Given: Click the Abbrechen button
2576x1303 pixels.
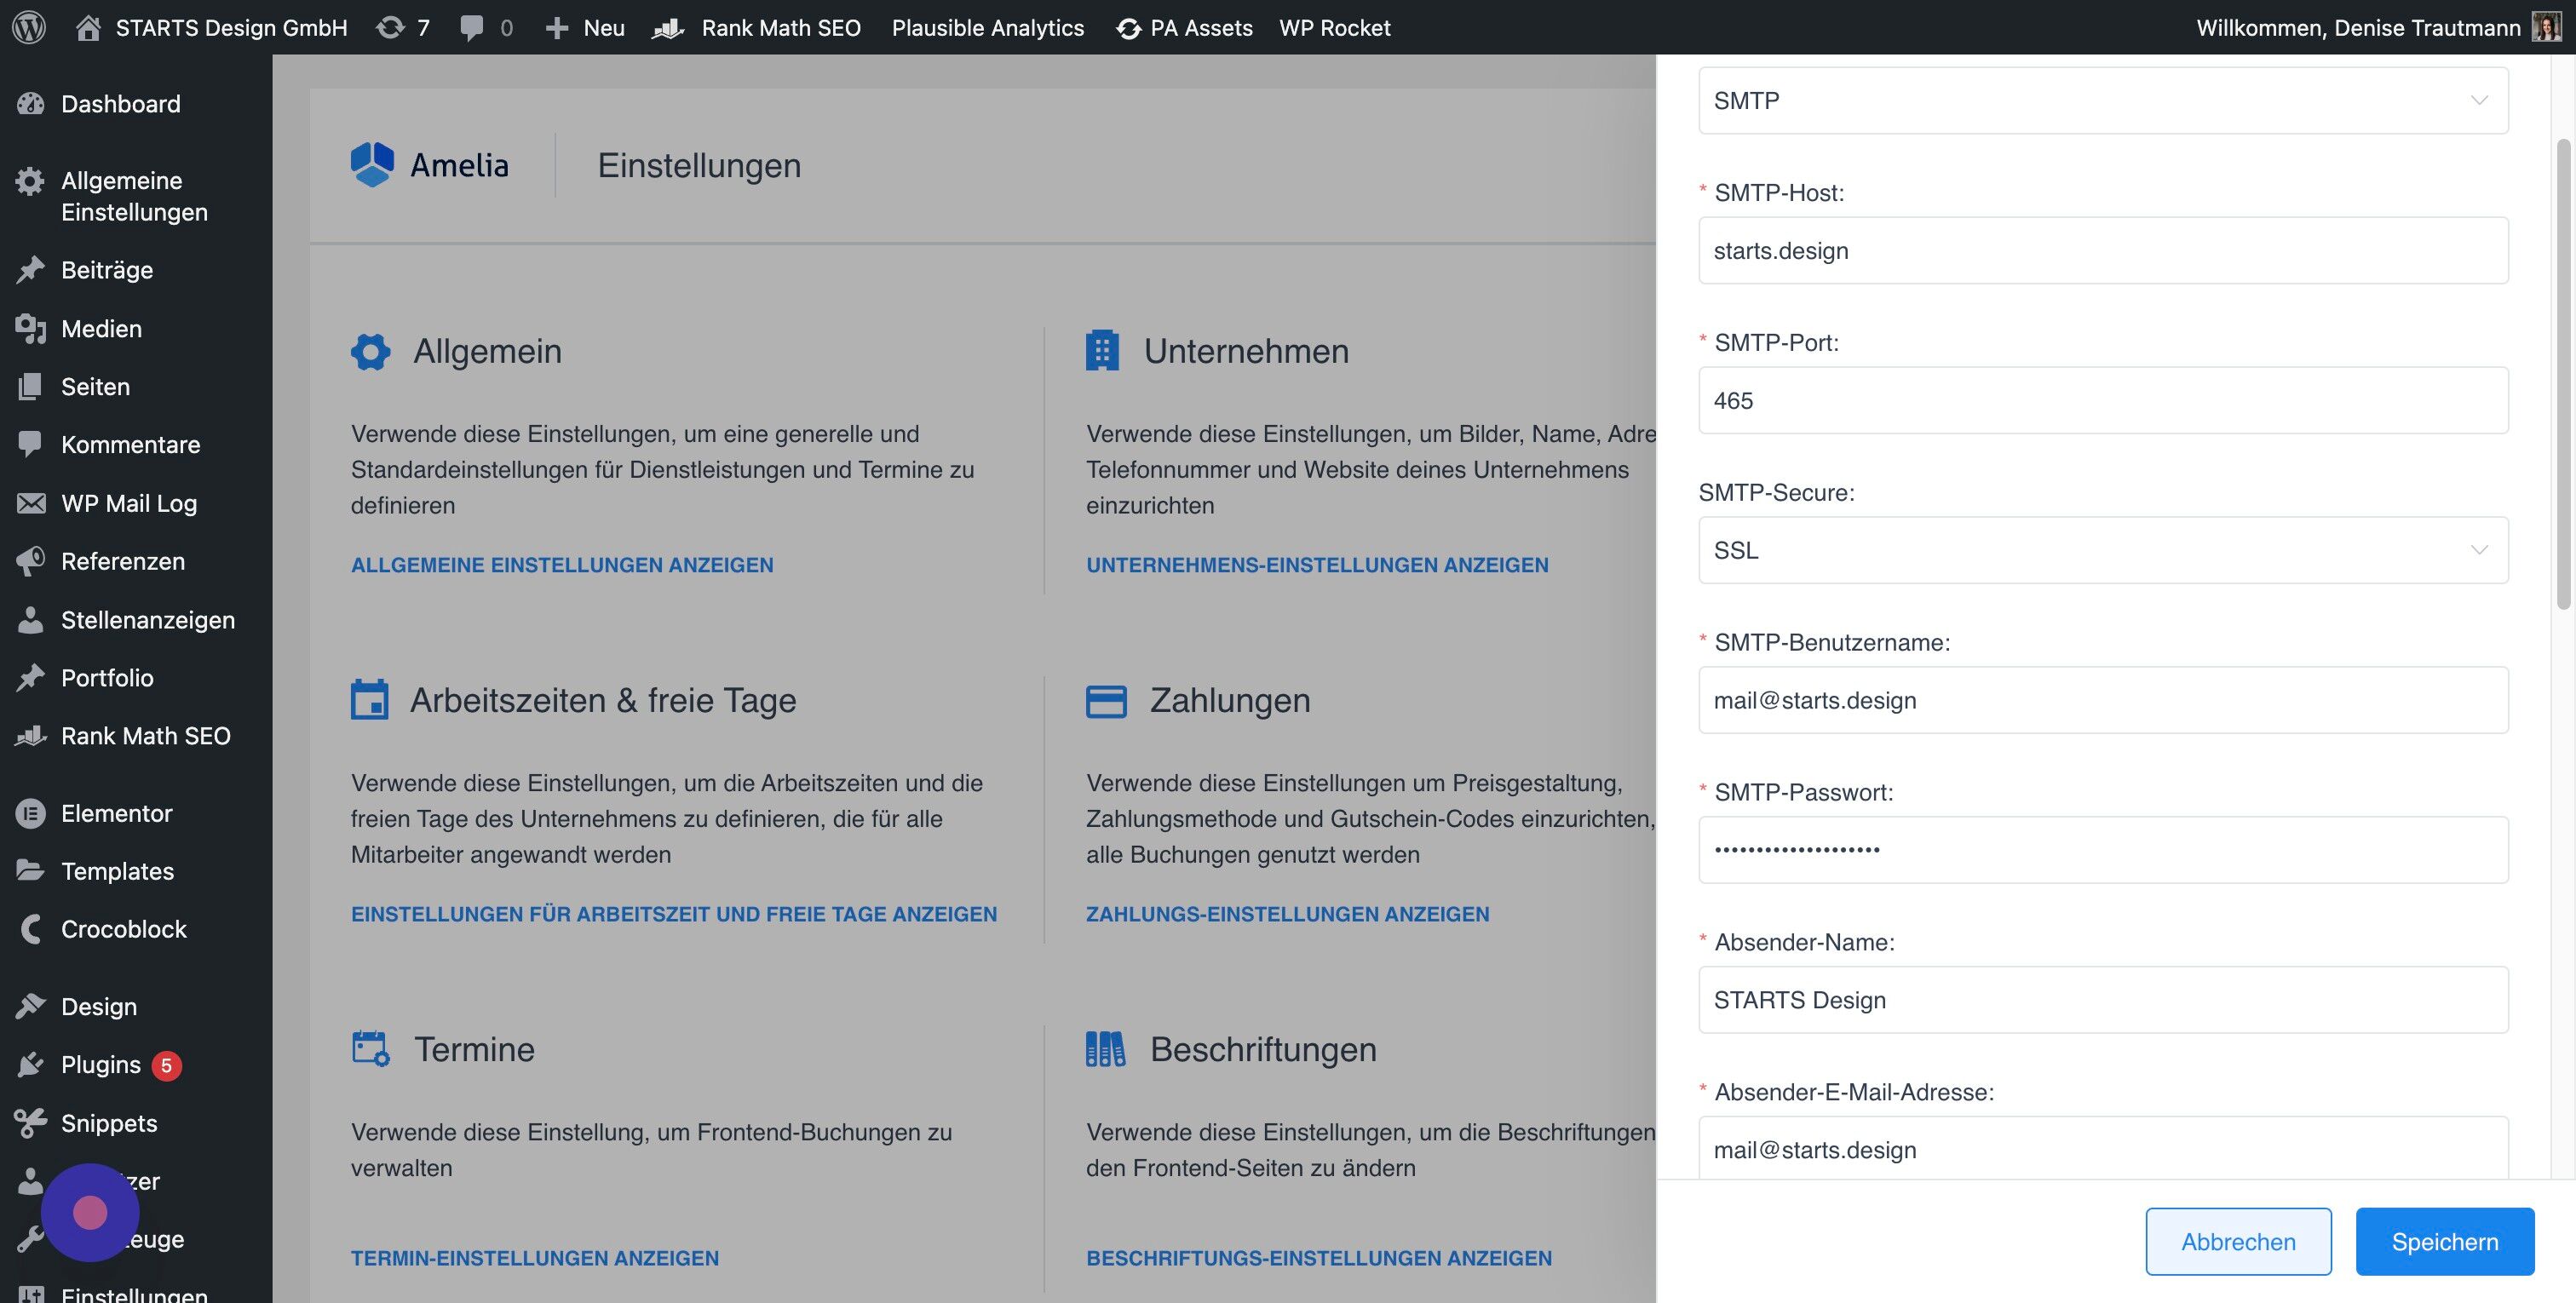Looking at the screenshot, I should click(x=2238, y=1241).
